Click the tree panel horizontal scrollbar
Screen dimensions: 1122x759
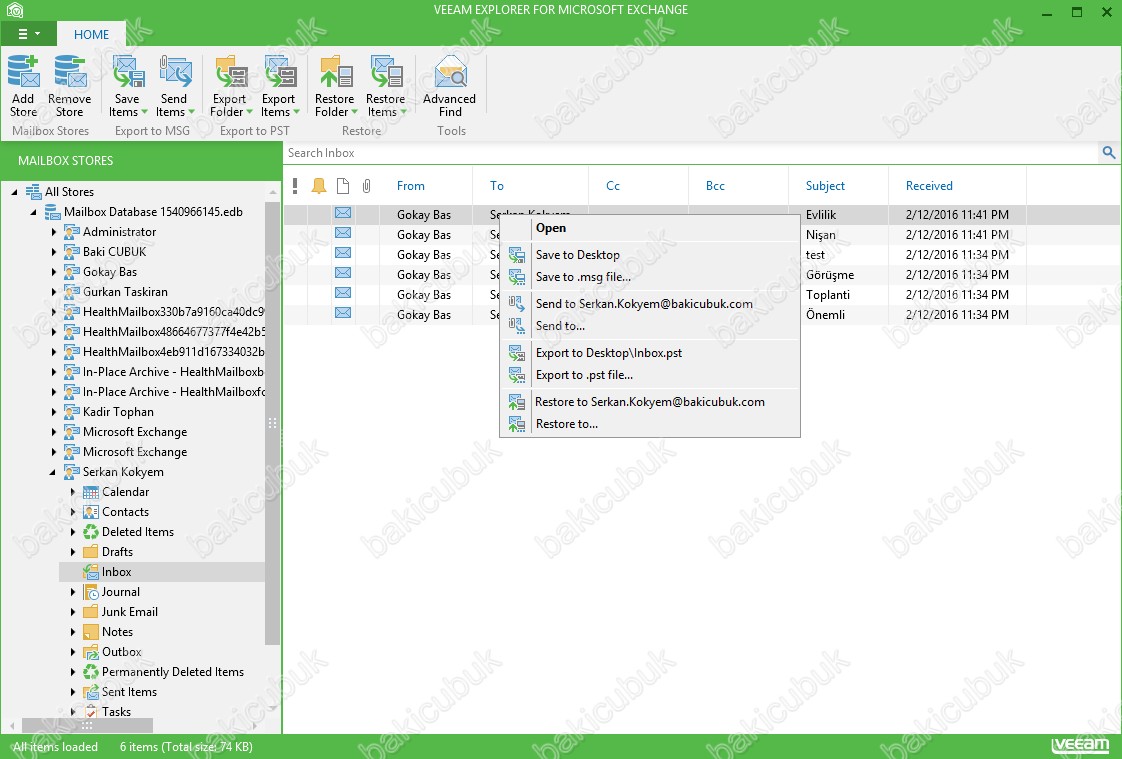87,725
